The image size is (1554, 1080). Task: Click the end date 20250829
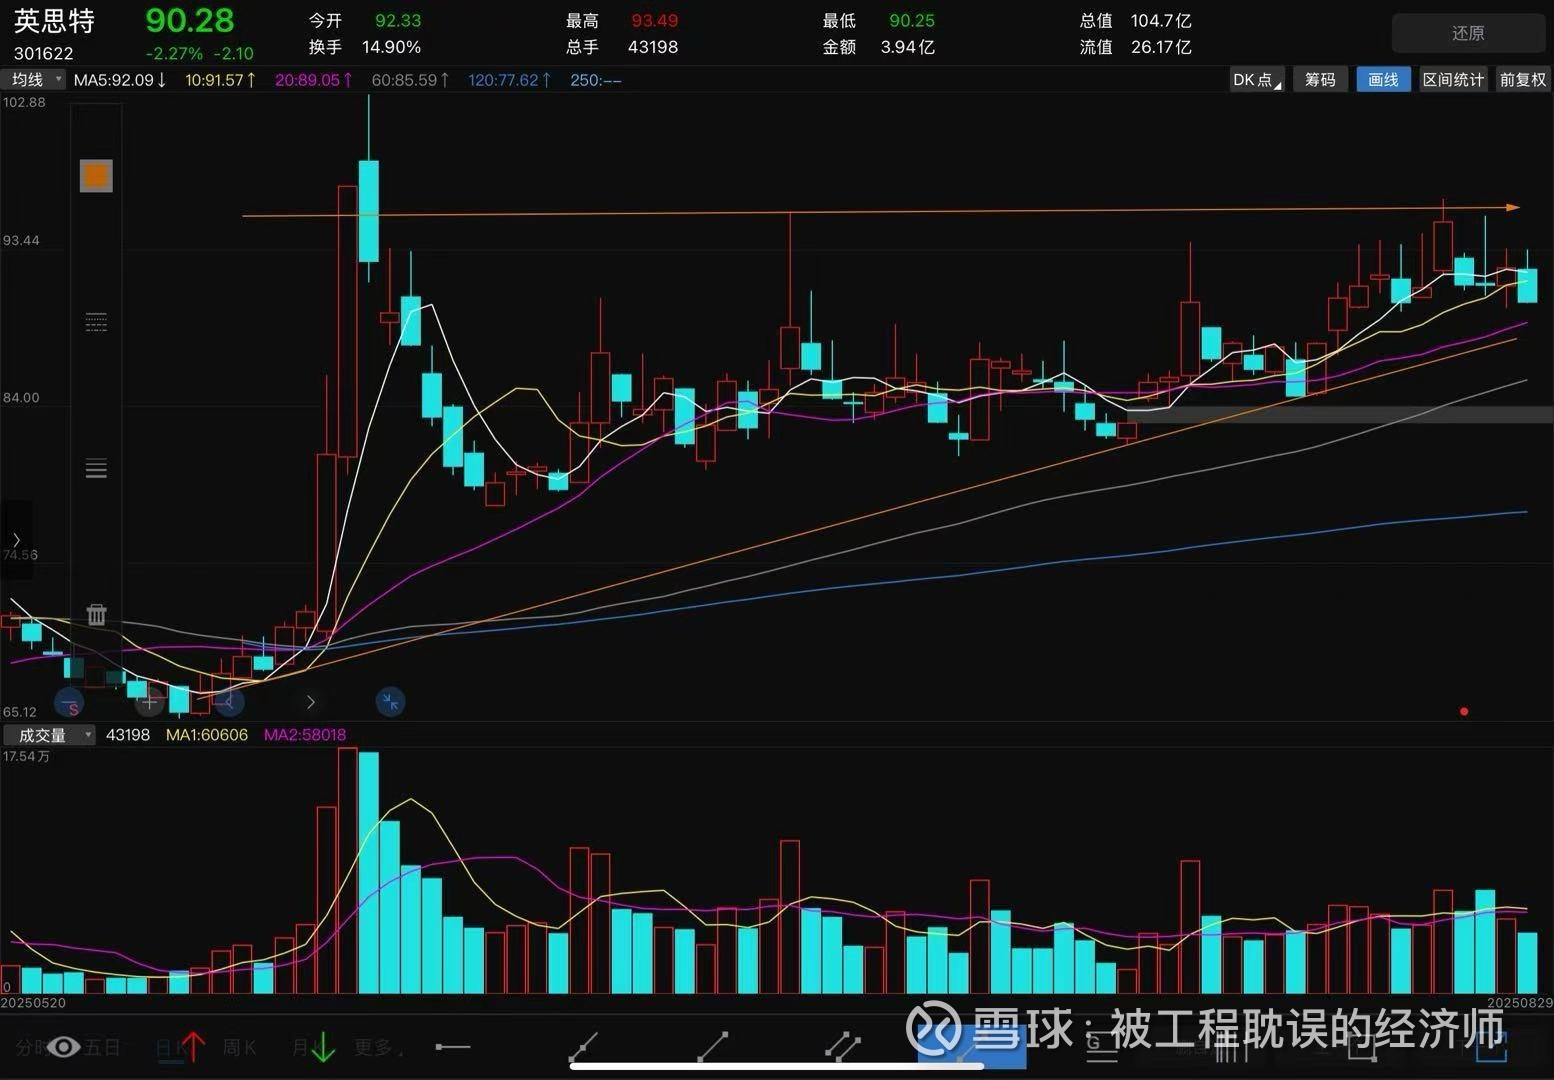click(x=1520, y=1002)
